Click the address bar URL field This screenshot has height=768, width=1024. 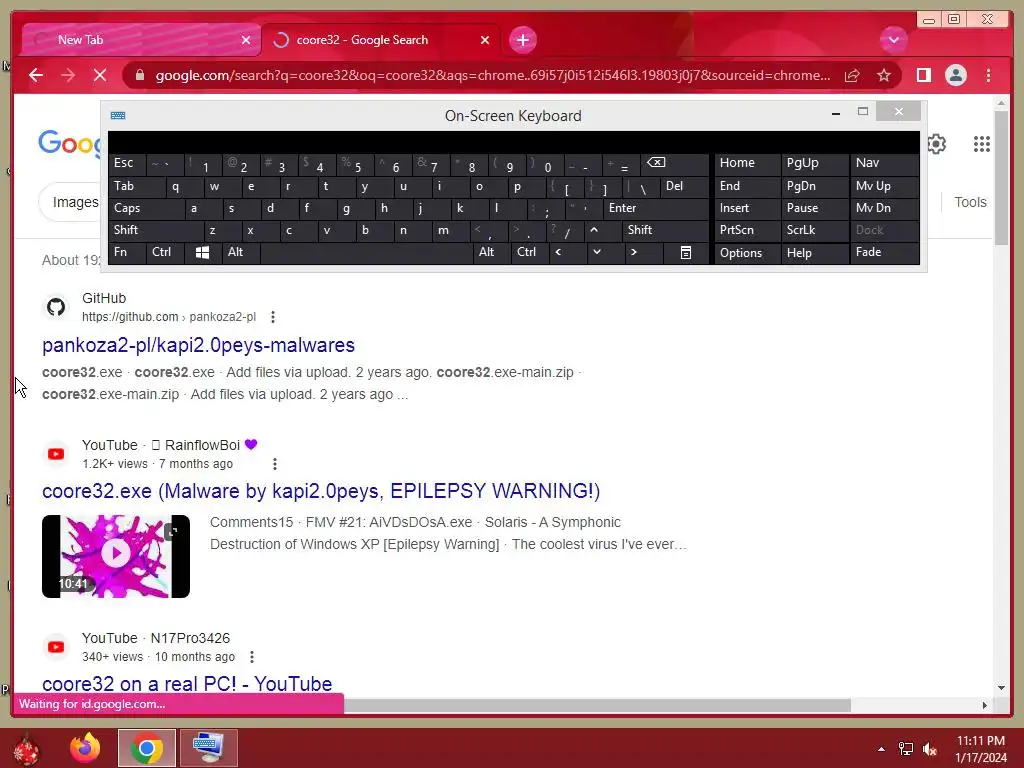point(493,75)
